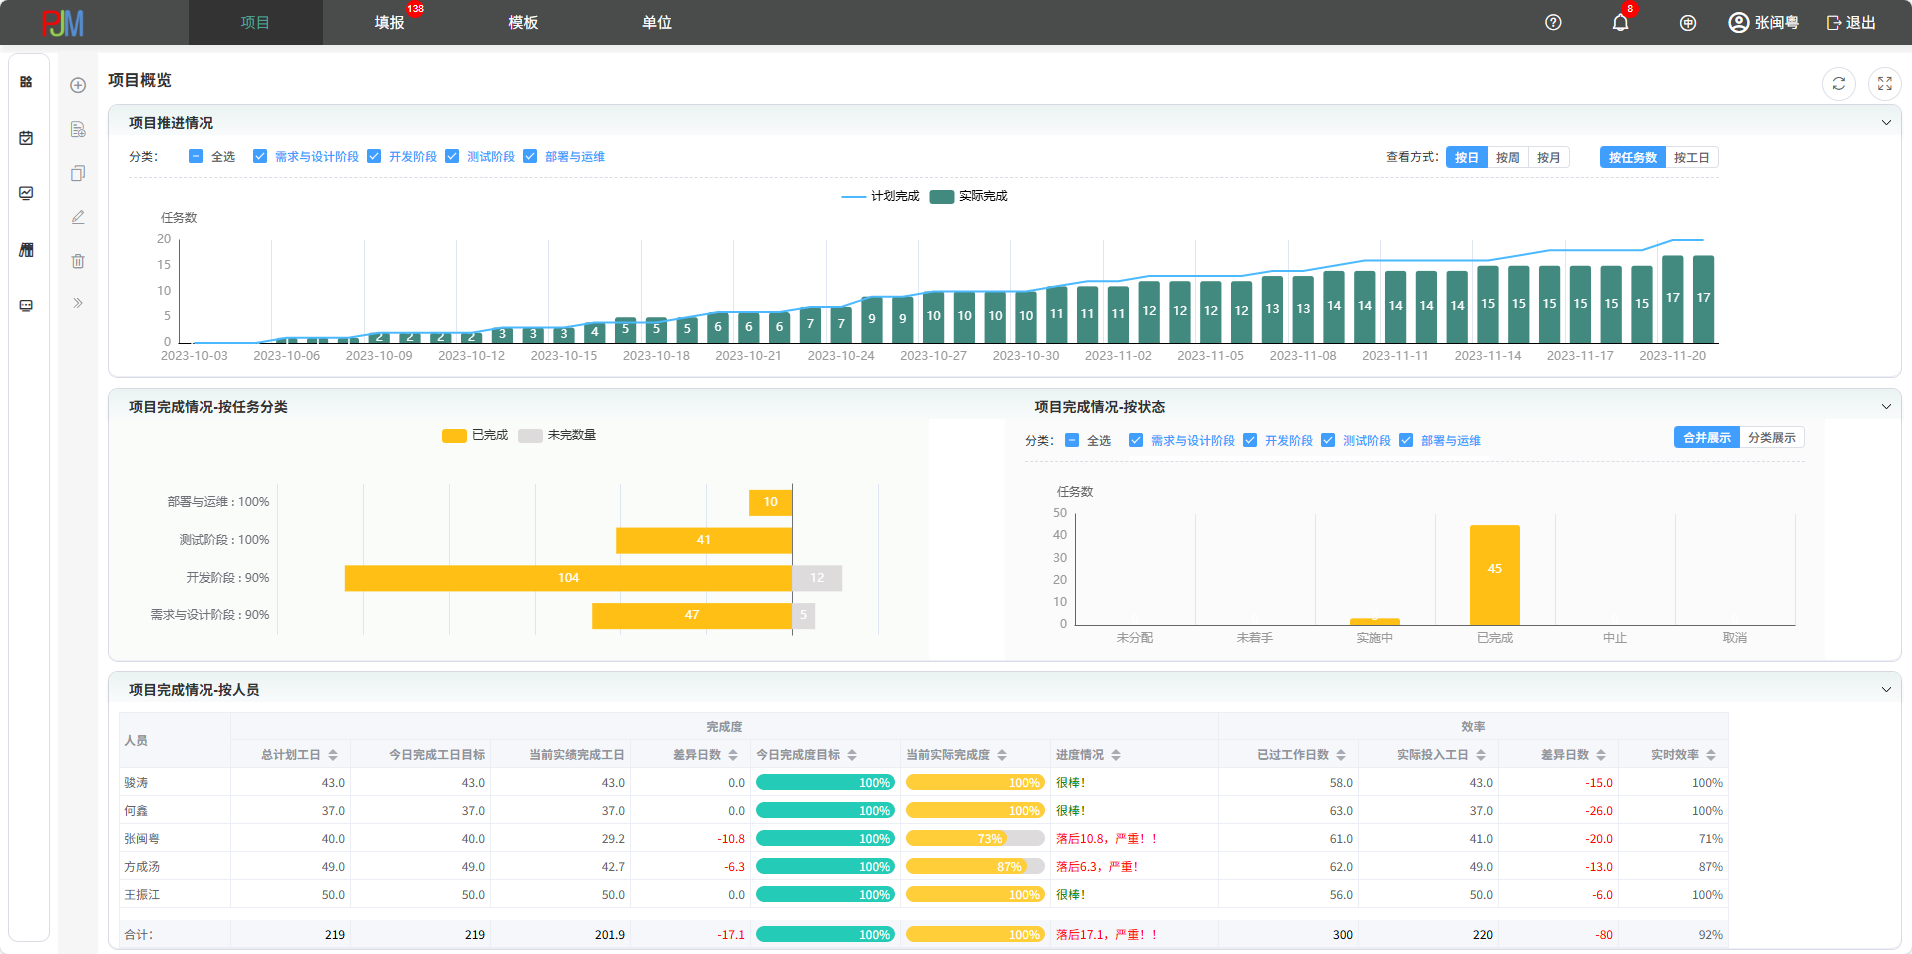
Task: Open the help question mark icon
Action: tap(1553, 23)
